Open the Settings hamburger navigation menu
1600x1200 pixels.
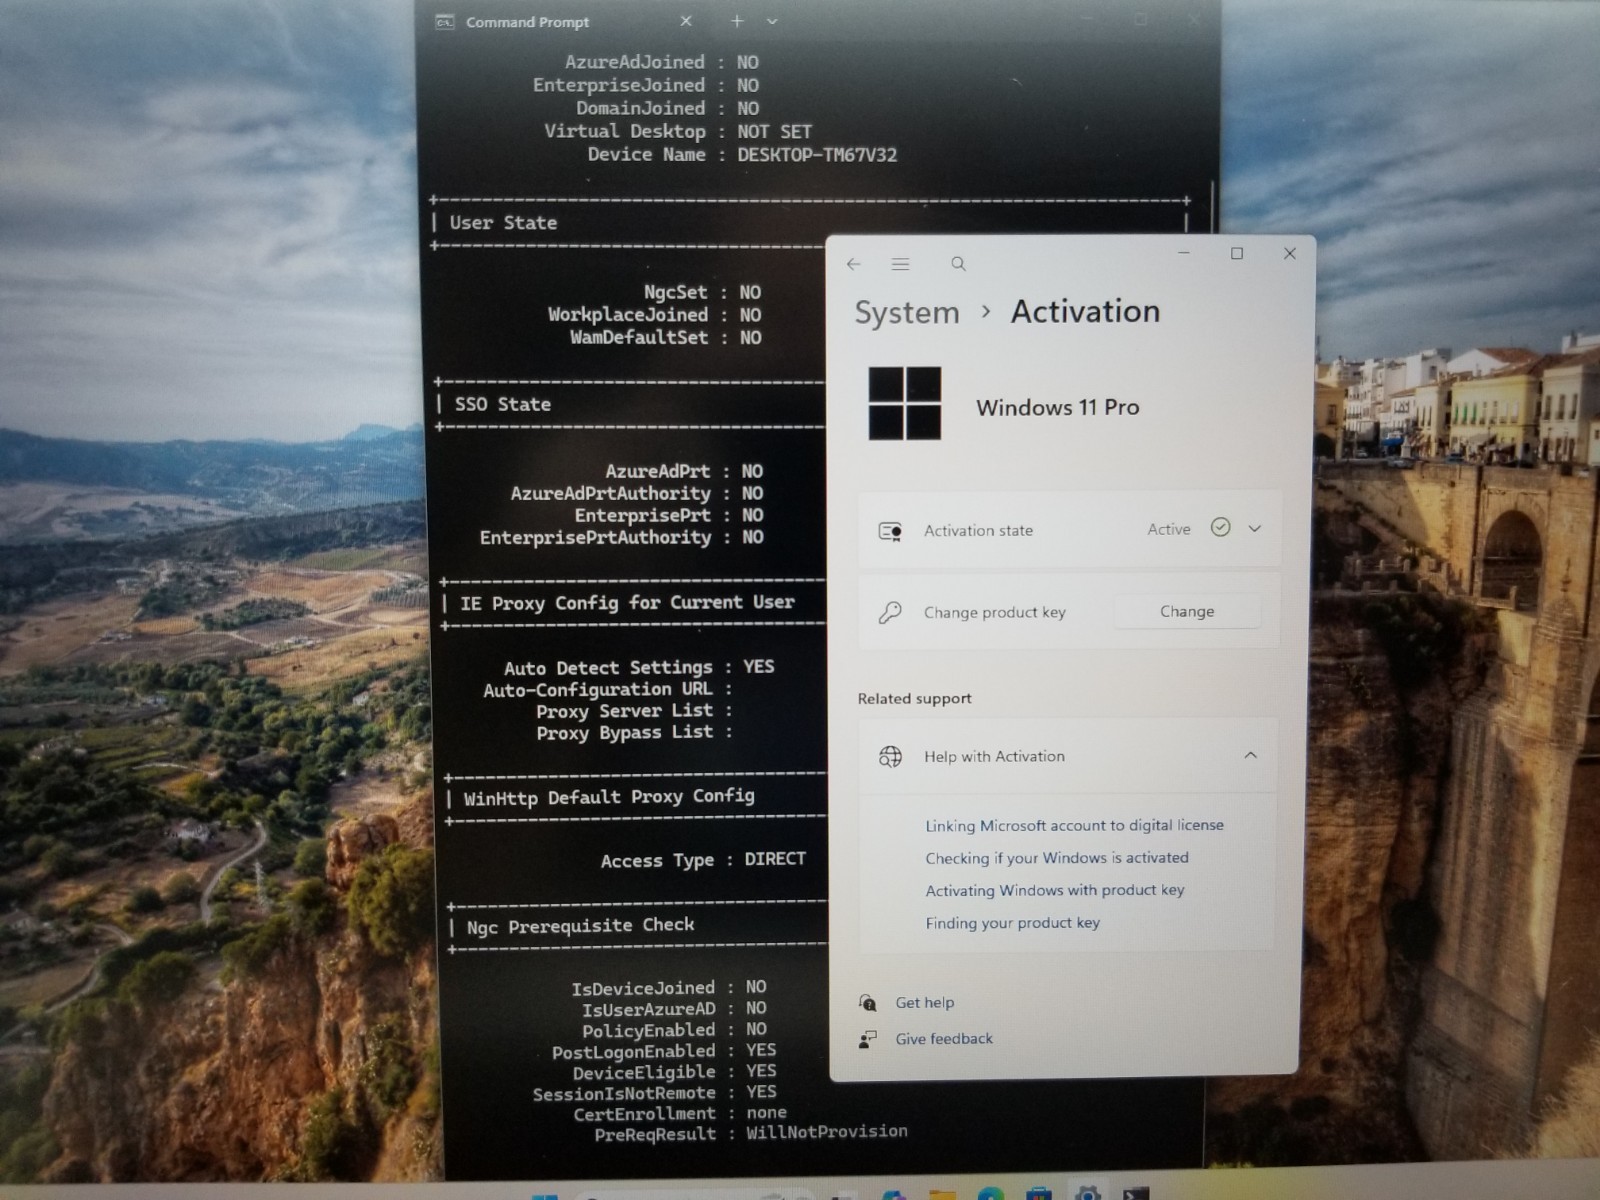[x=900, y=264]
